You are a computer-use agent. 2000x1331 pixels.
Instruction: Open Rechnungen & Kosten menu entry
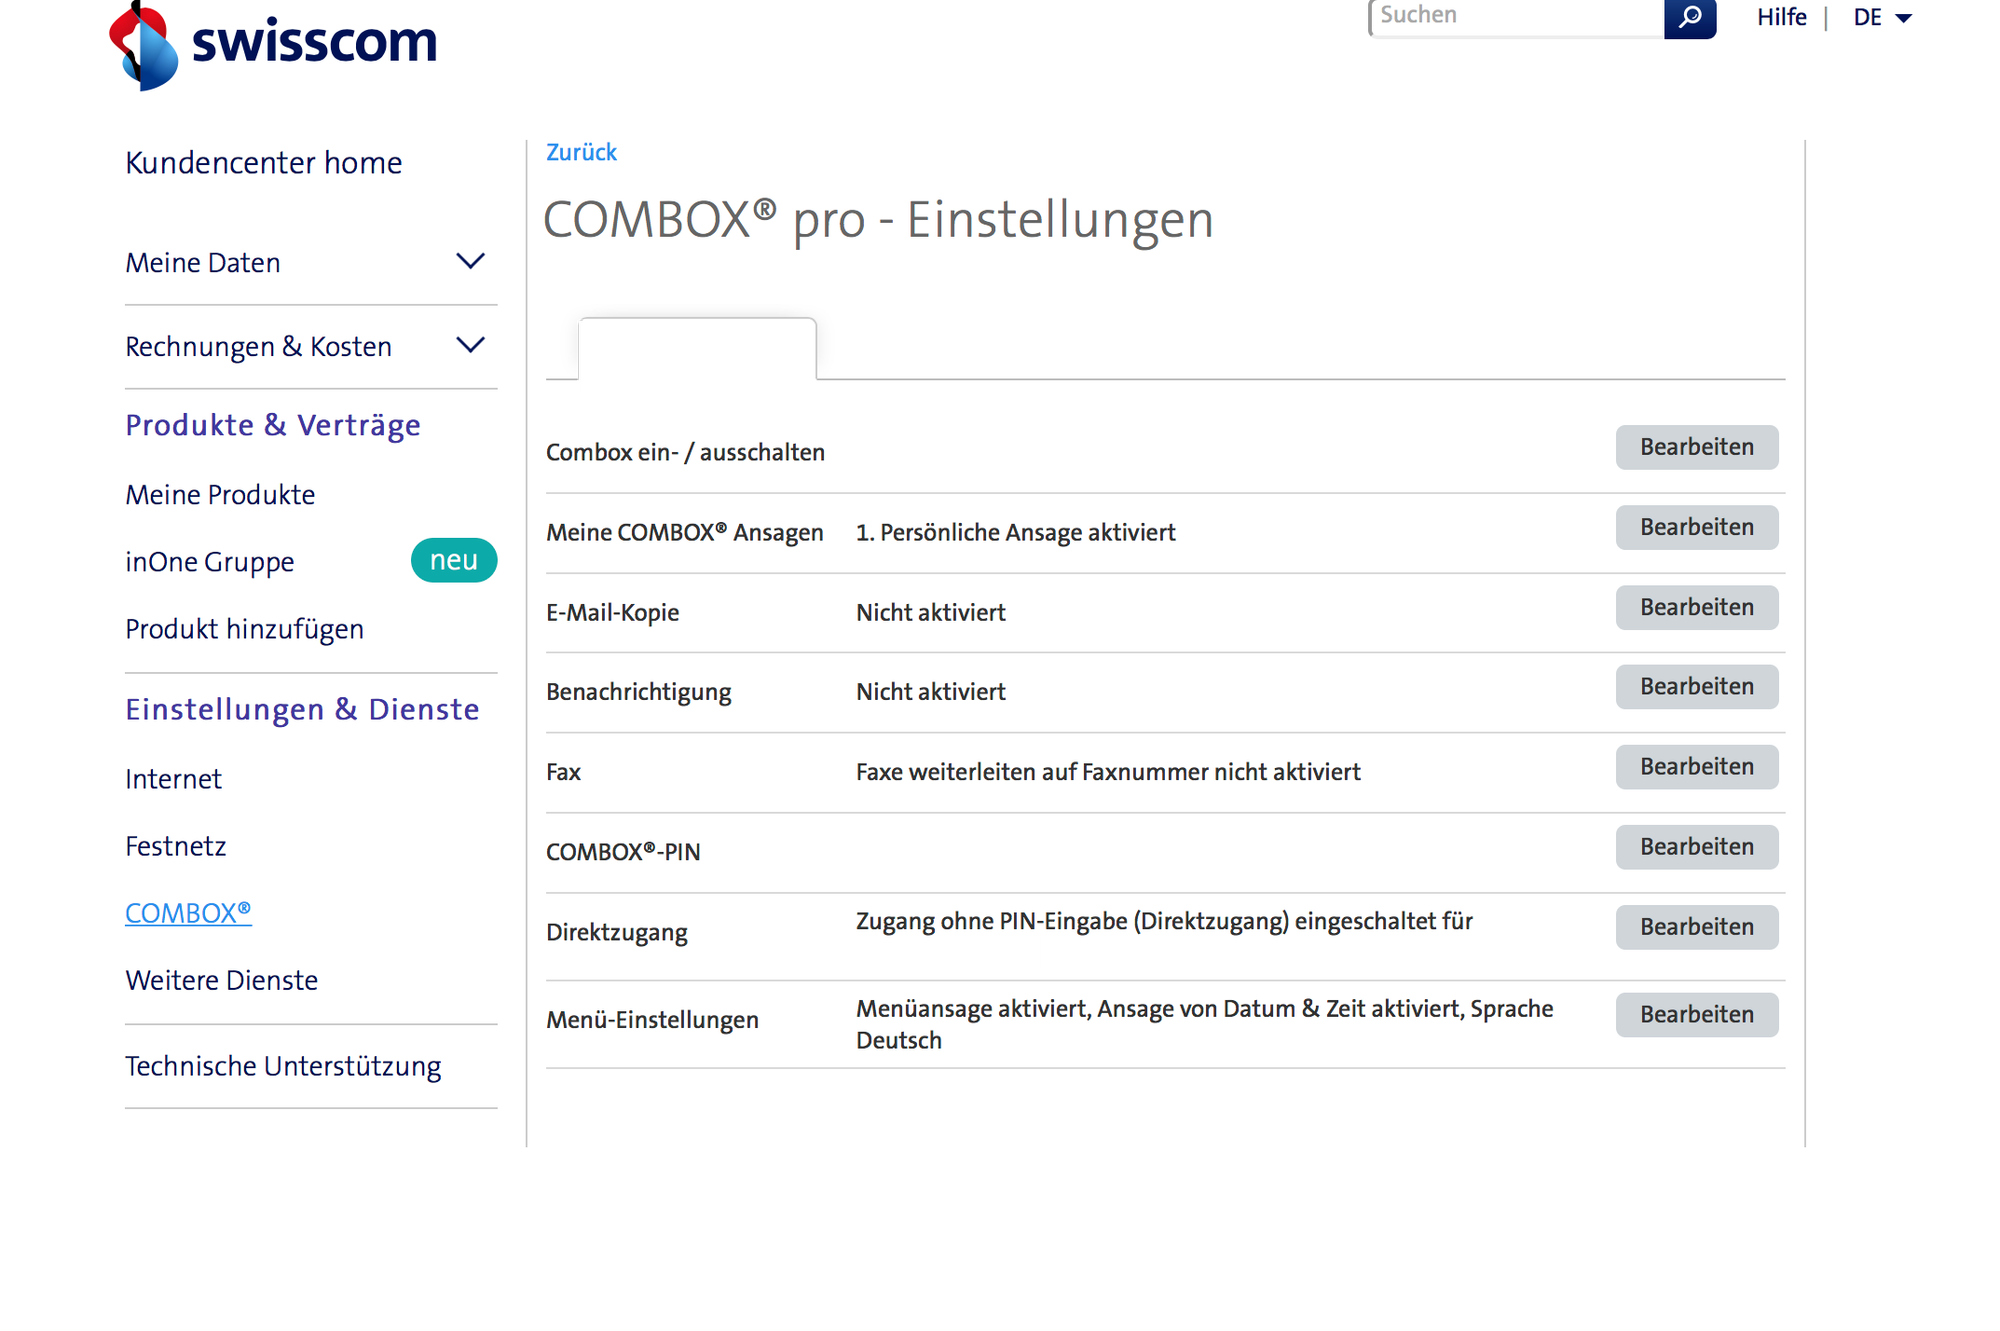point(258,346)
